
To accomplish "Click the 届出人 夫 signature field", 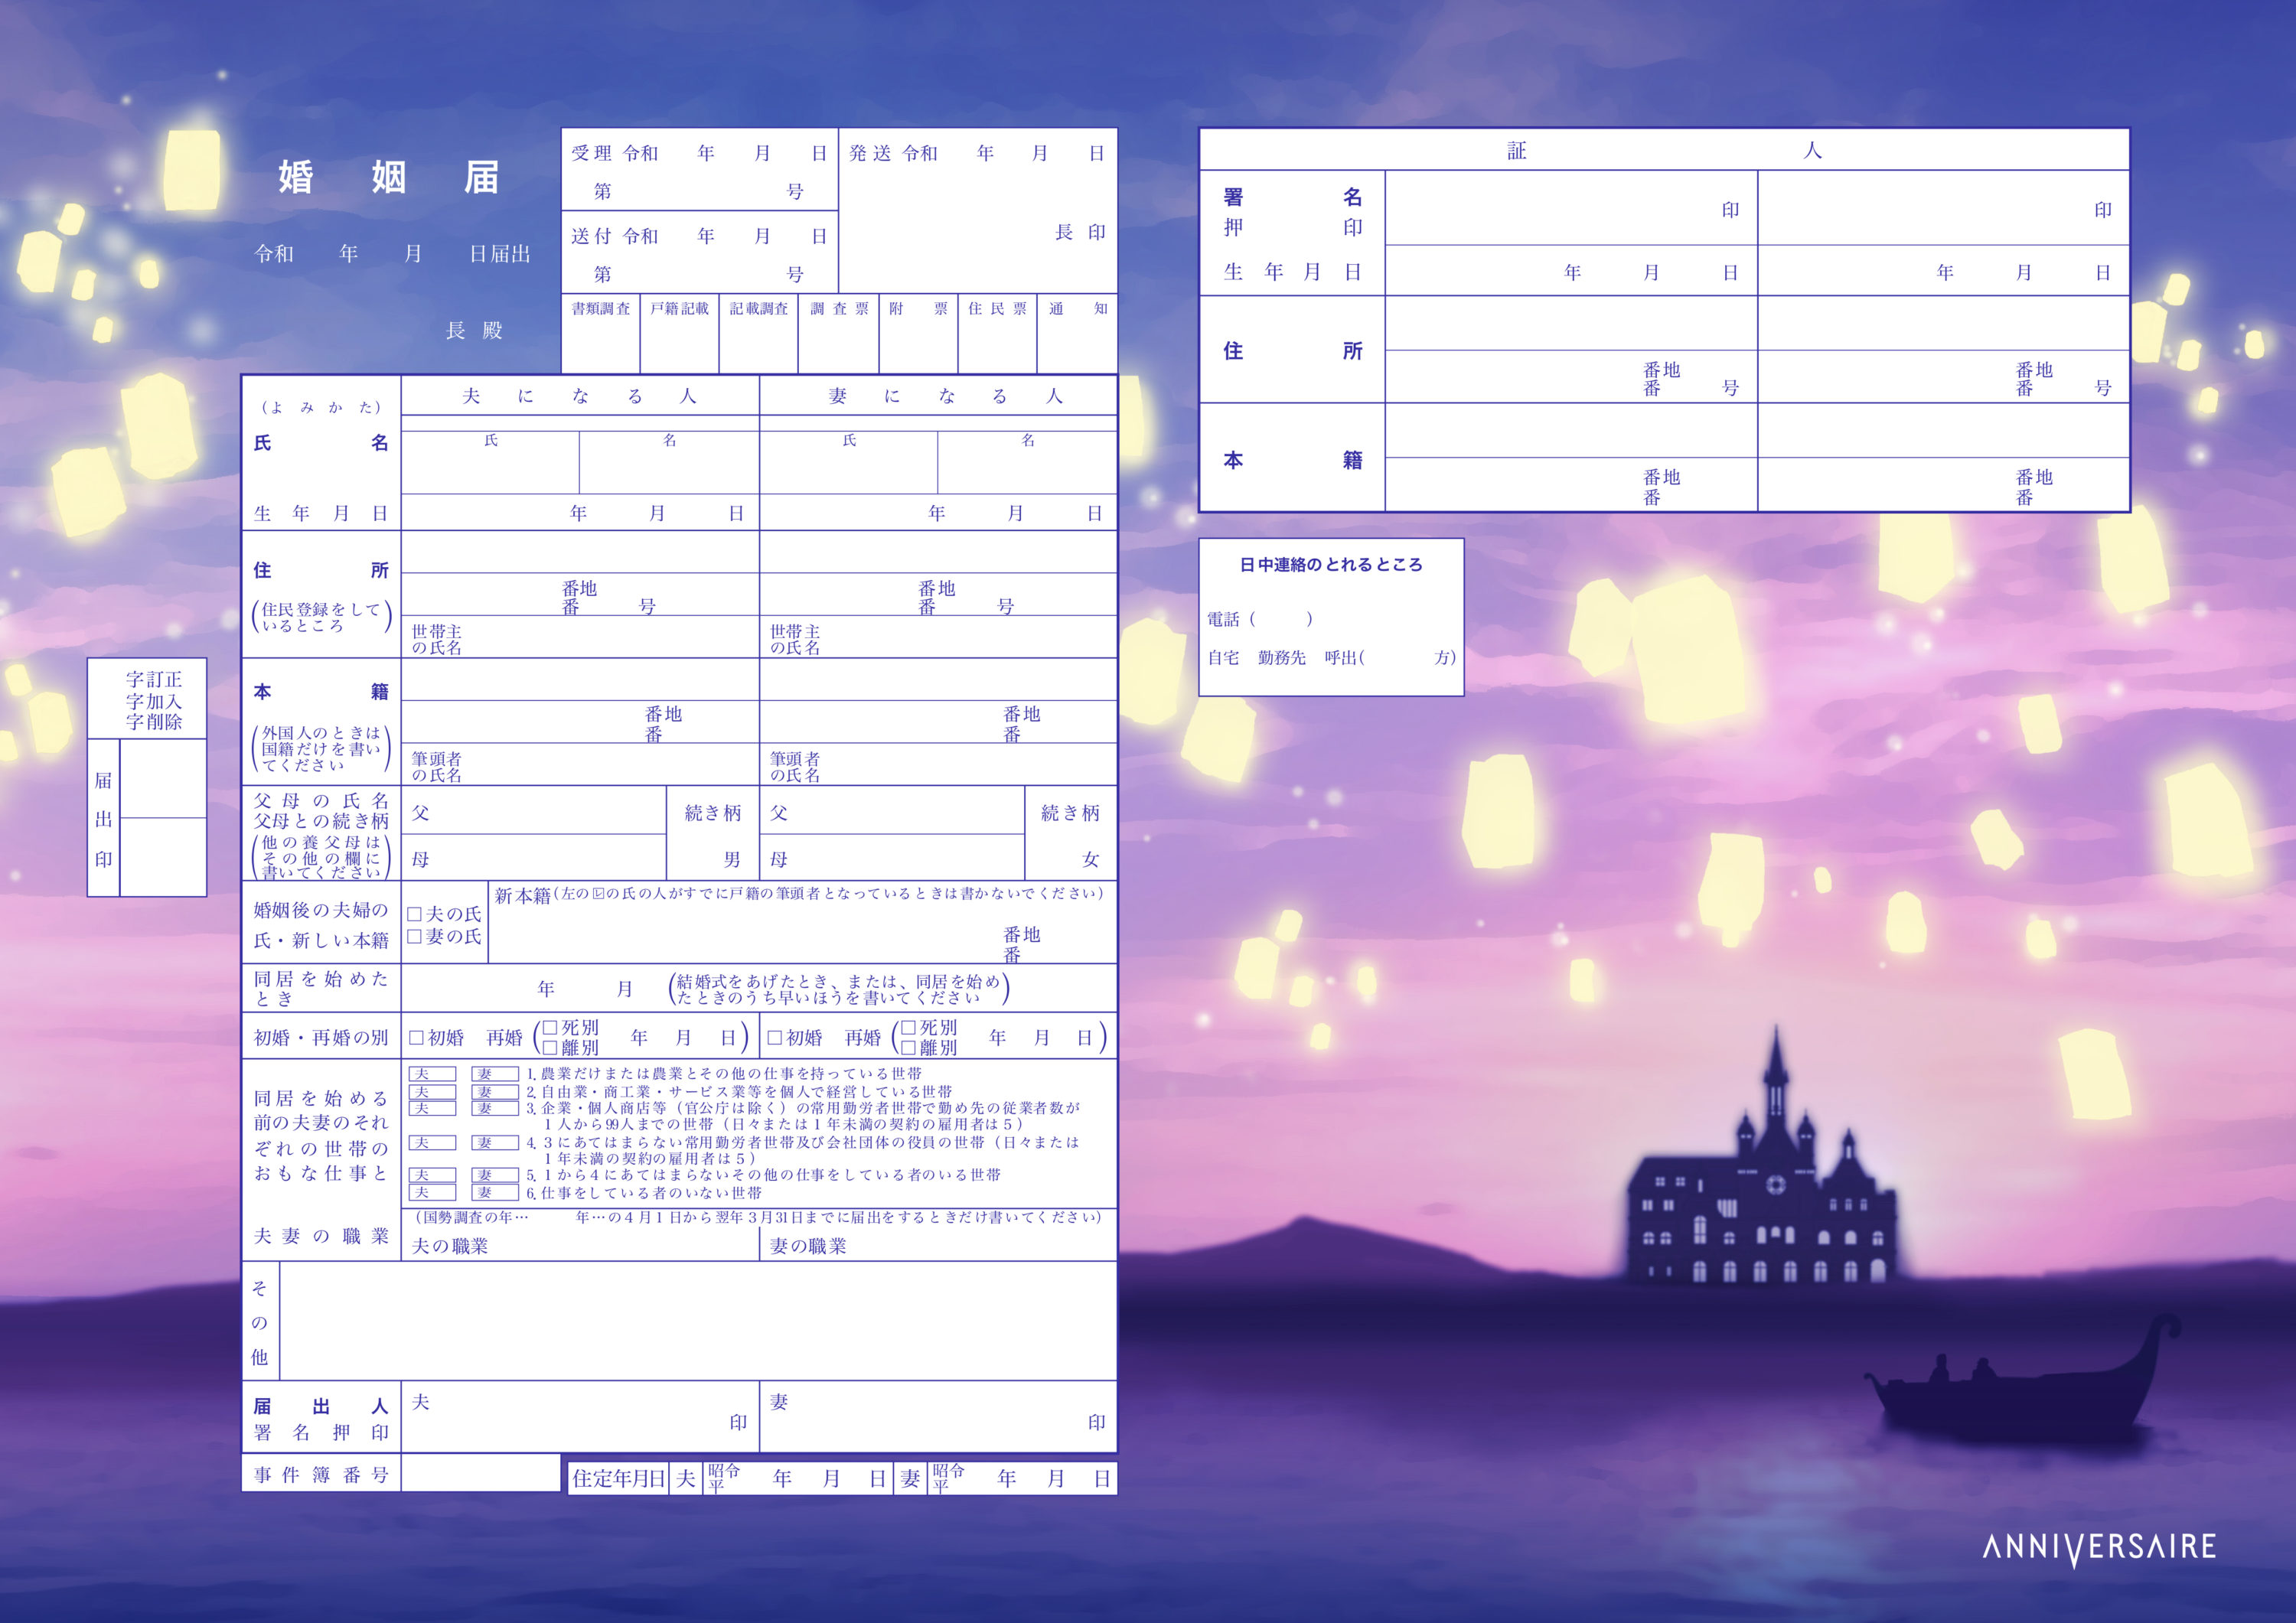I will coord(580,1417).
